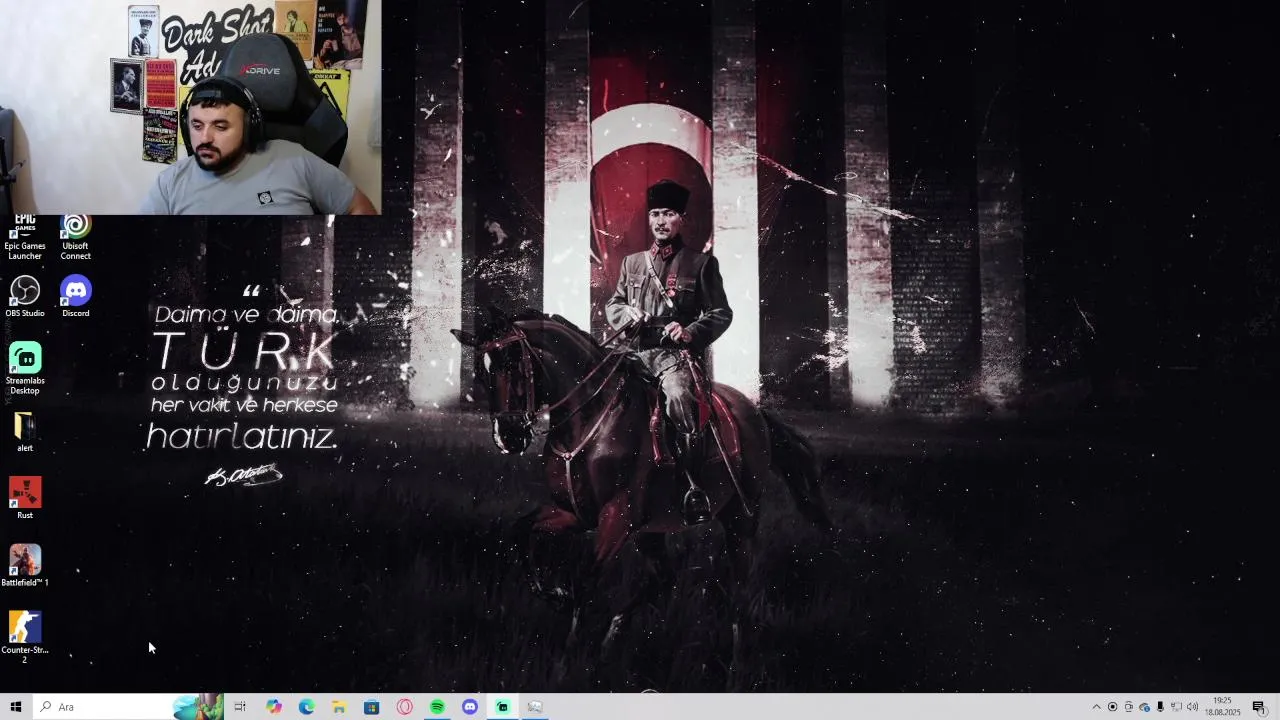Open network settings tray icon
Viewport: 1280px width, 720px height.
pos(1176,707)
